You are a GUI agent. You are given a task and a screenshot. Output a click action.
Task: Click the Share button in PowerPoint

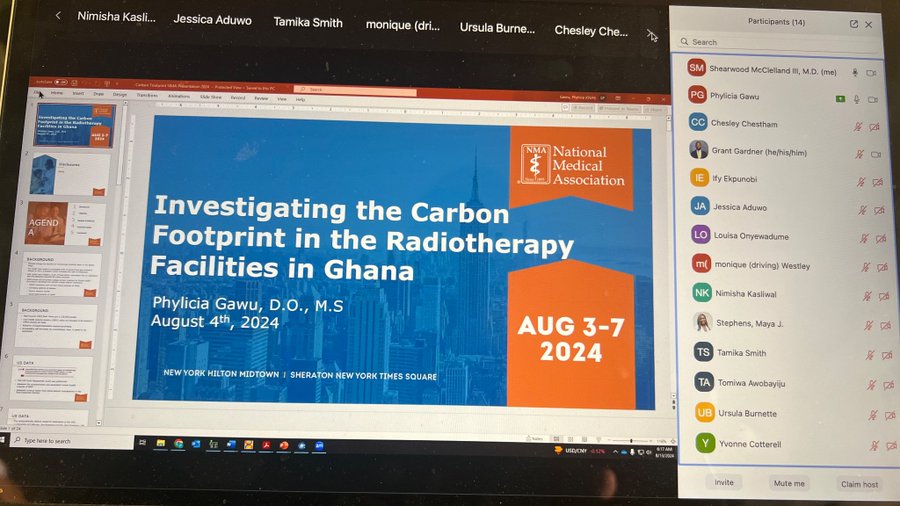pos(655,110)
